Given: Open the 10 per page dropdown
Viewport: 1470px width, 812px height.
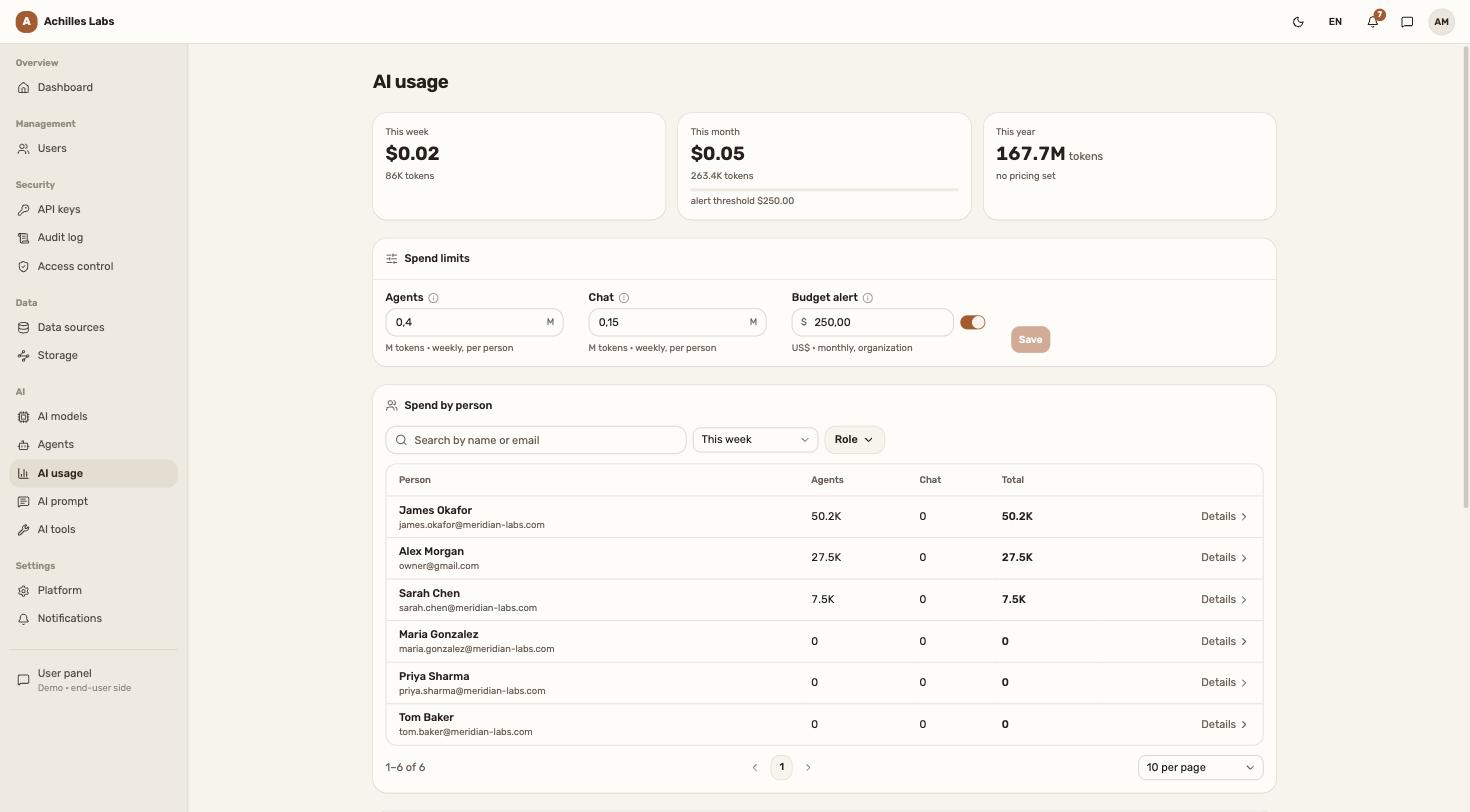Looking at the screenshot, I should (1200, 767).
